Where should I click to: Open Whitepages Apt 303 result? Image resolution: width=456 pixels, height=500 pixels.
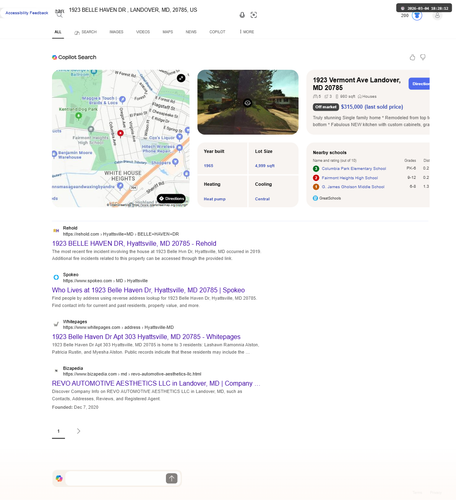click(x=146, y=337)
